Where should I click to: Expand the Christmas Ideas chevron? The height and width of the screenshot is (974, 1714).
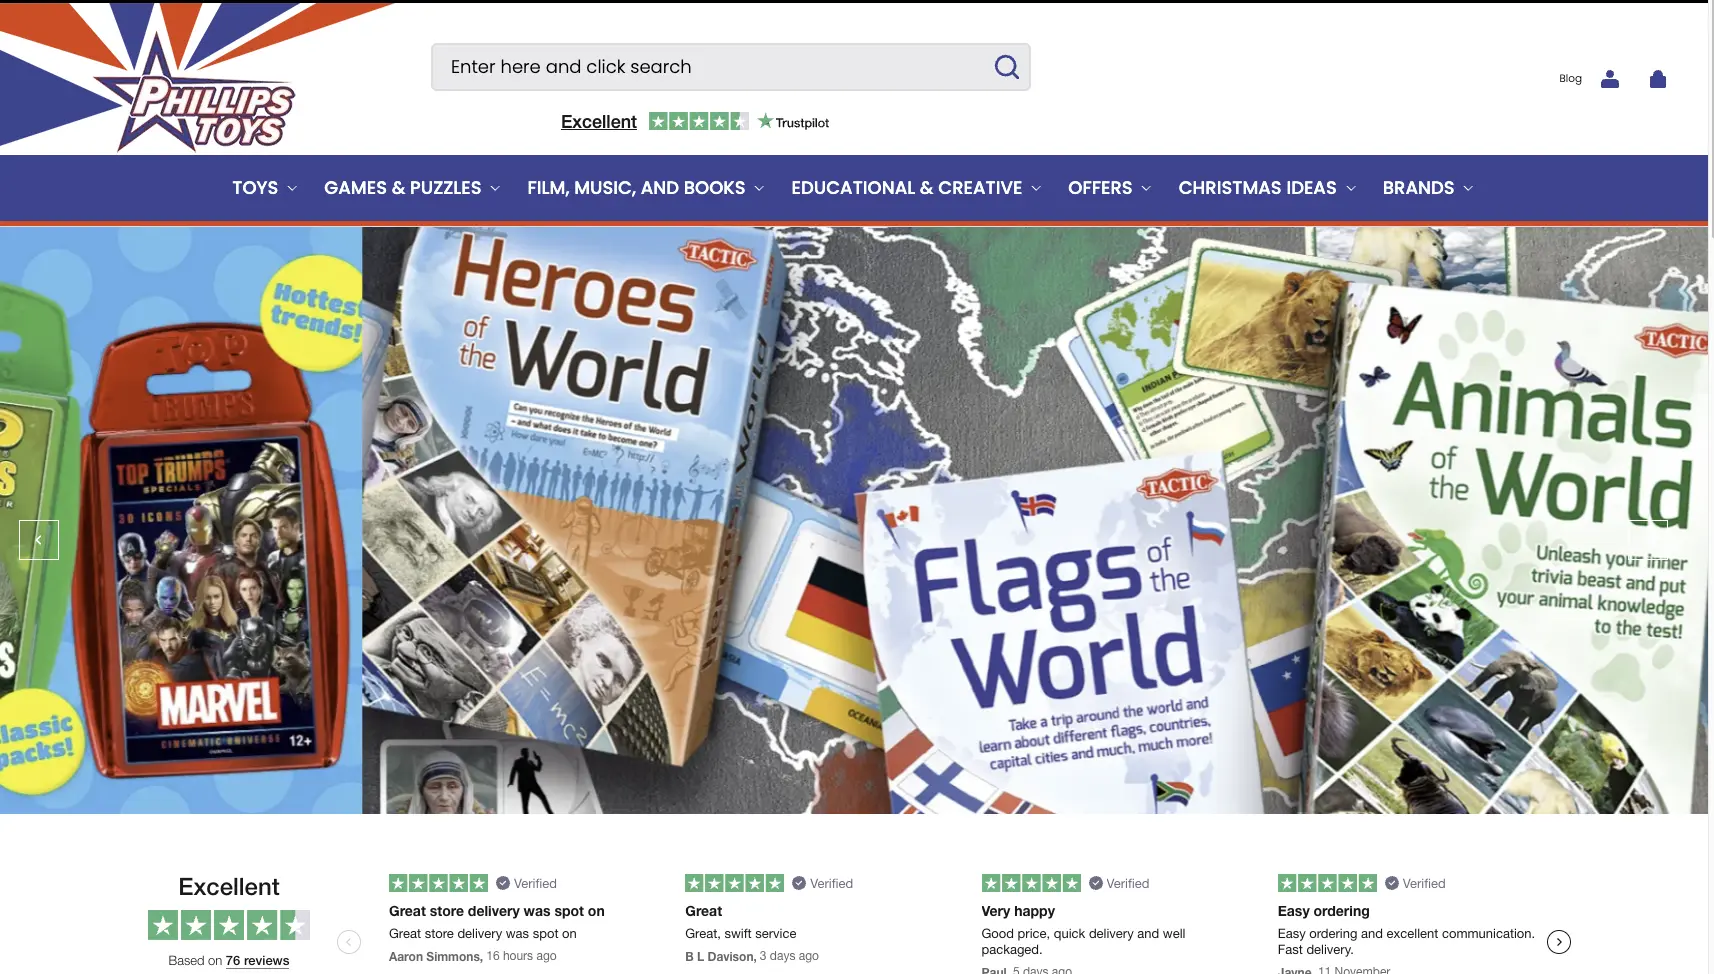point(1351,188)
